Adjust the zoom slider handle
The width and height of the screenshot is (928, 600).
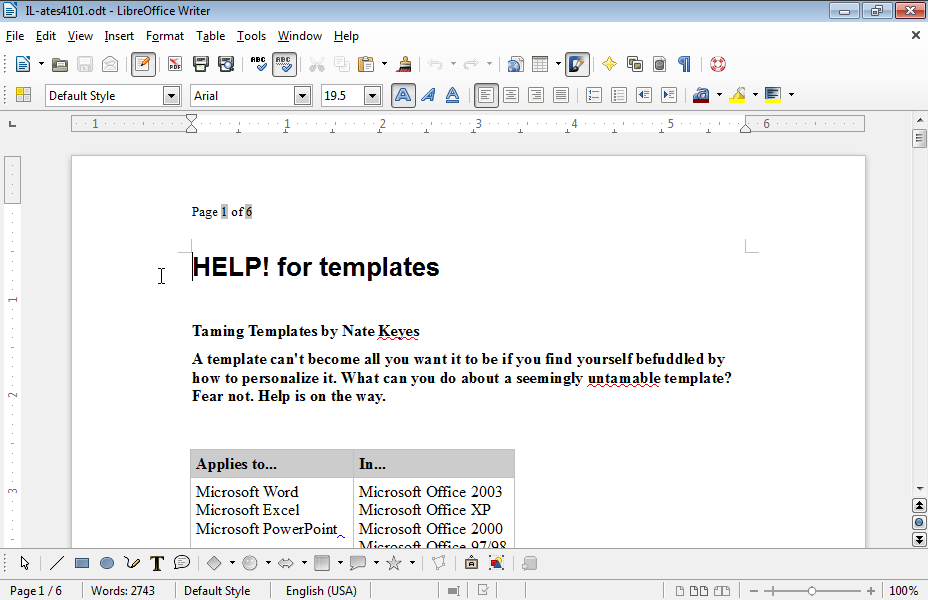pos(812,591)
